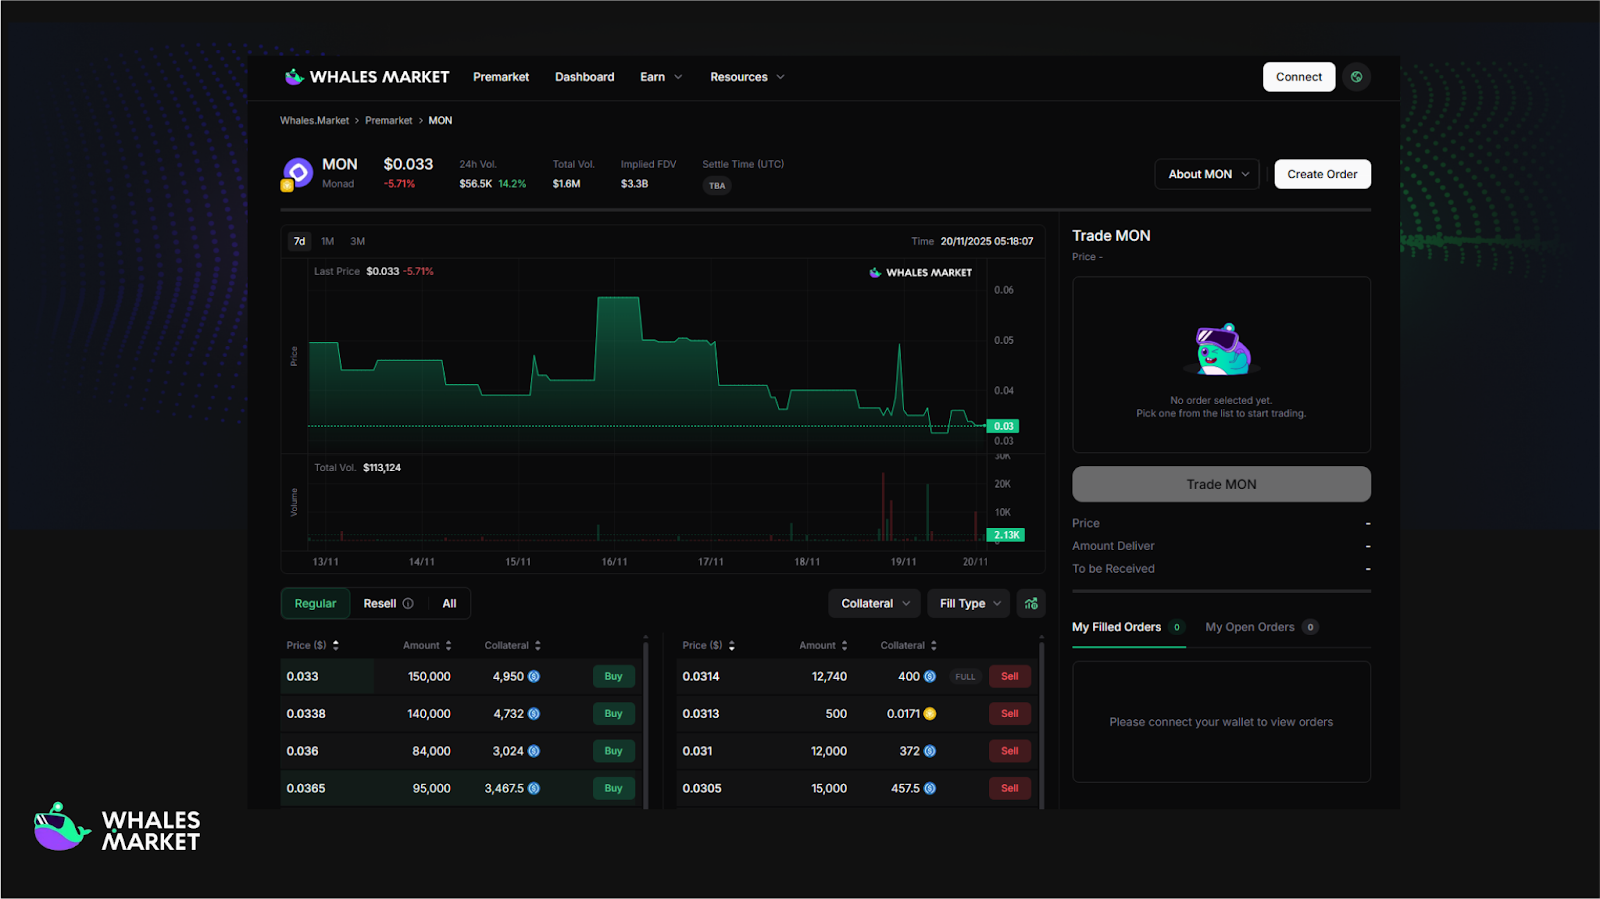1600x899 pixels.
Task: Click the Create Order button
Action: coord(1322,174)
